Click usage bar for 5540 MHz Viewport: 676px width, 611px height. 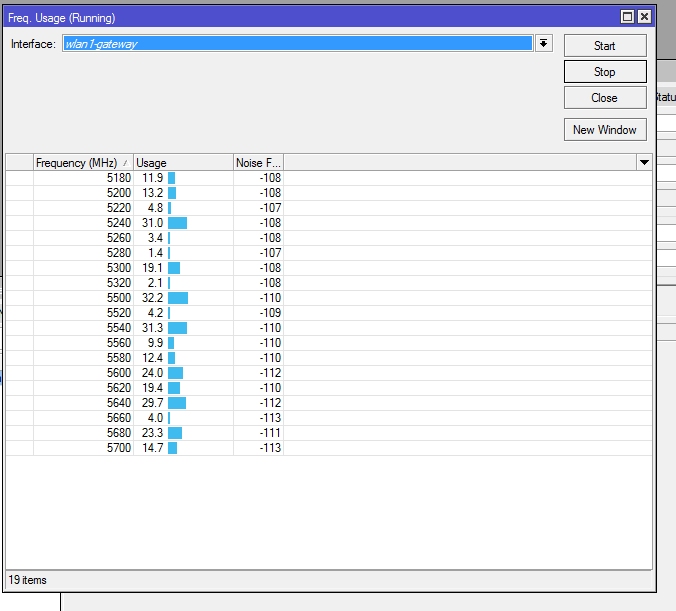point(177,328)
